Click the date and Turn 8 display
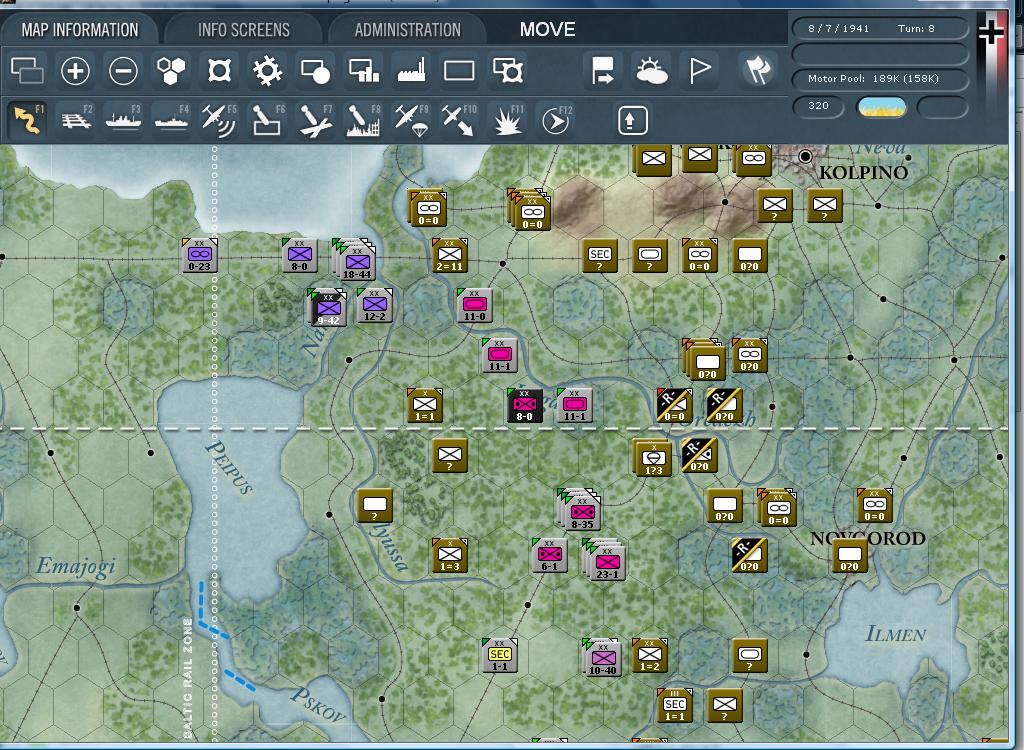The width and height of the screenshot is (1024, 750). pos(880,29)
